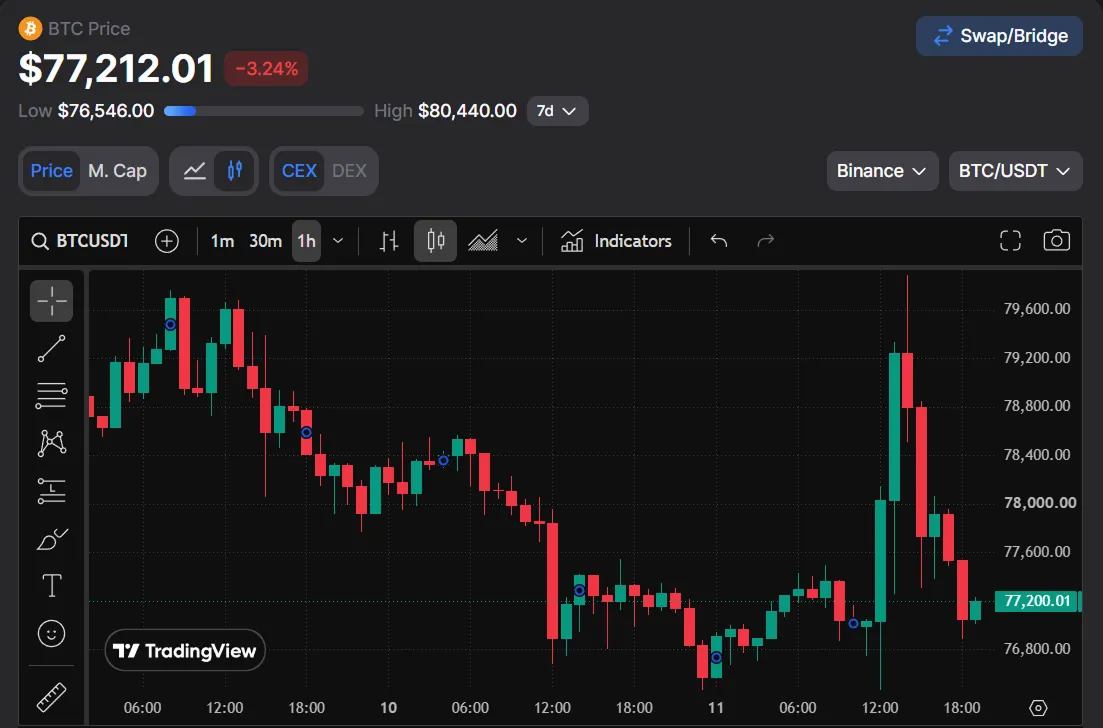Select the Fibonacci retracement tool
This screenshot has width=1103, height=728.
coord(51,396)
